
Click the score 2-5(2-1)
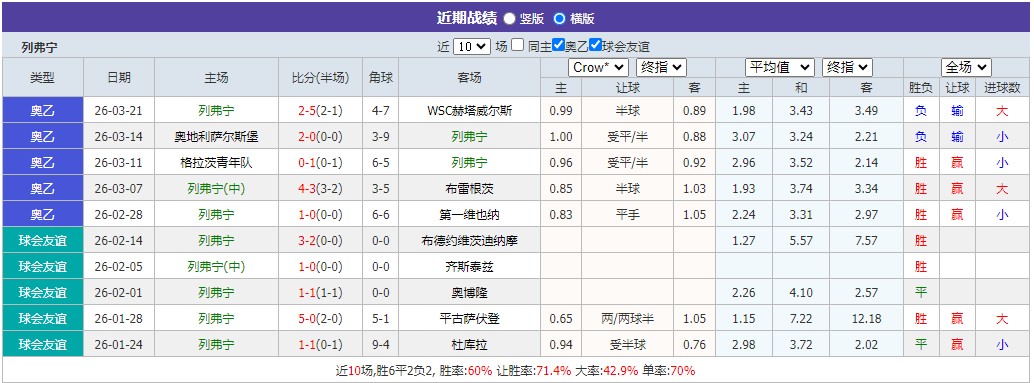(320, 111)
